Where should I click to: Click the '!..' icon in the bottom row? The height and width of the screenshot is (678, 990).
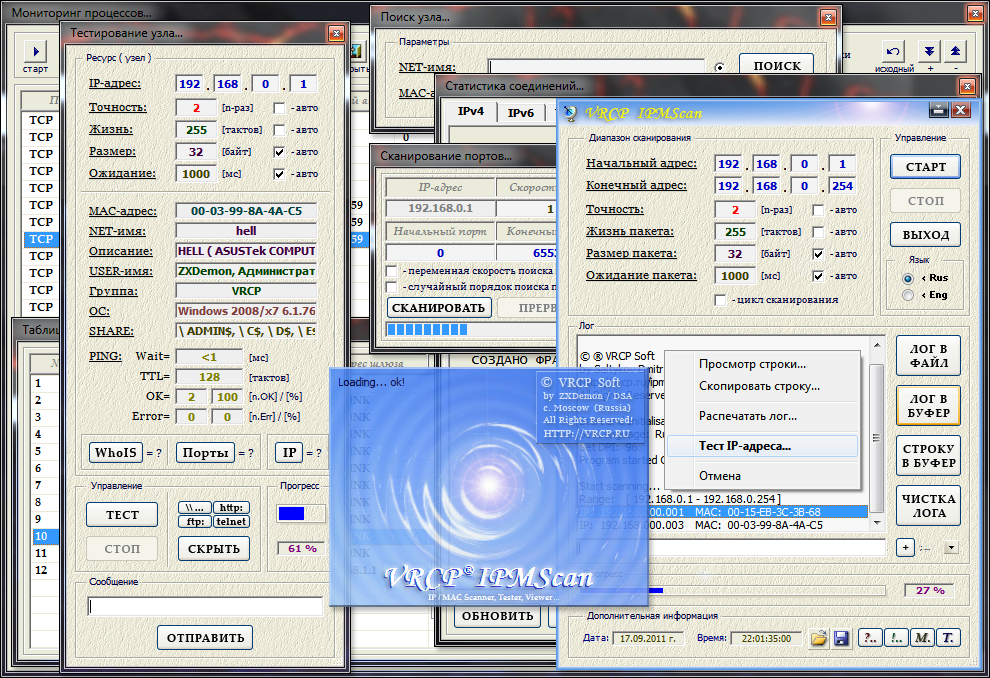pos(895,637)
